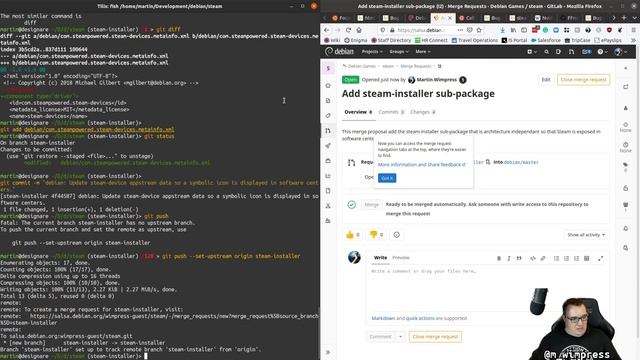Open the More dropdown in GitLab navbar

423,52
